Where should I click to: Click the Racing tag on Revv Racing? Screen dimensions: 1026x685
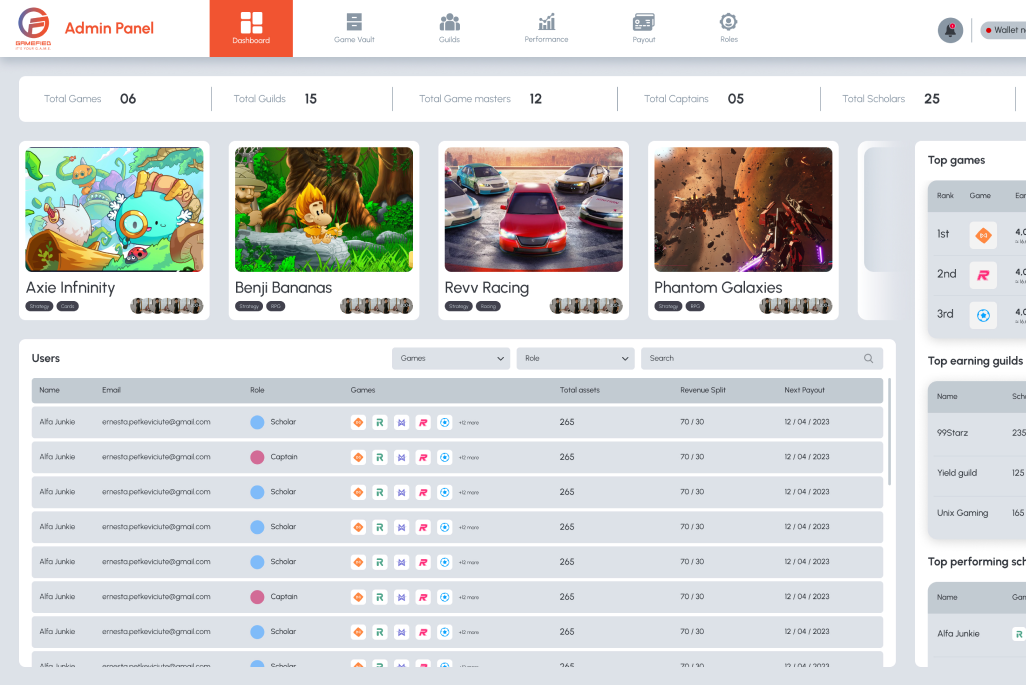(x=488, y=306)
